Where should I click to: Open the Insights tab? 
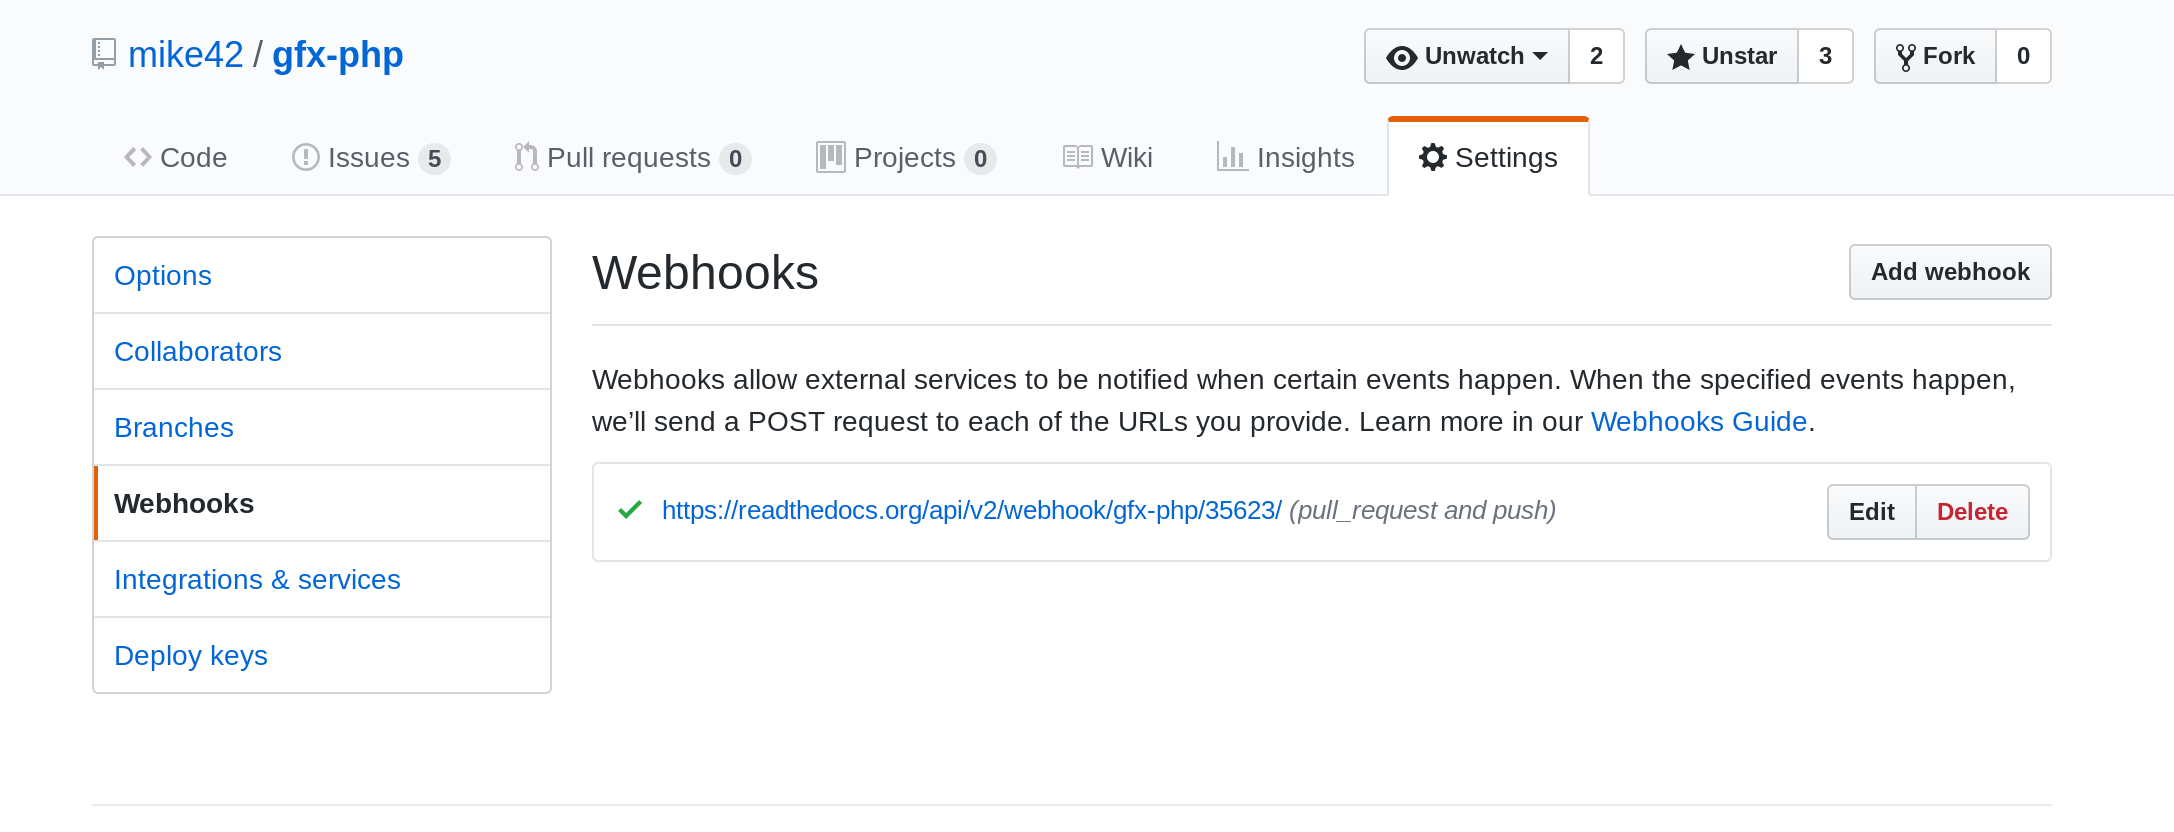coord(1286,158)
